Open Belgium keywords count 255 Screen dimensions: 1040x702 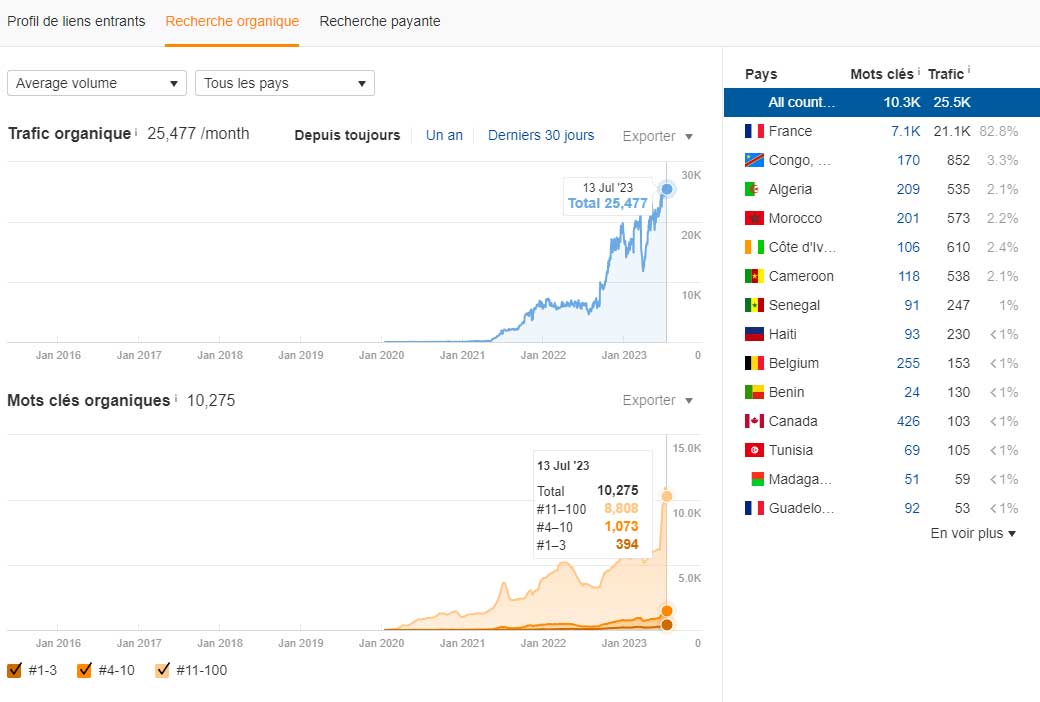pos(908,364)
